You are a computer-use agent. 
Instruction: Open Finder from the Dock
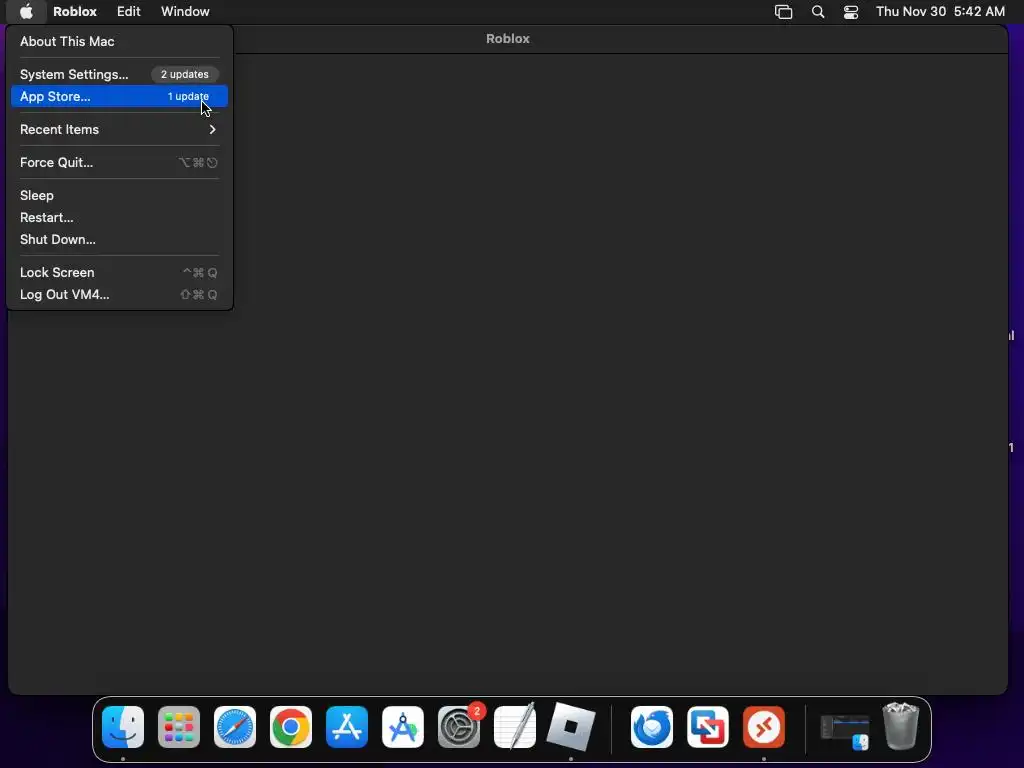[x=123, y=727]
